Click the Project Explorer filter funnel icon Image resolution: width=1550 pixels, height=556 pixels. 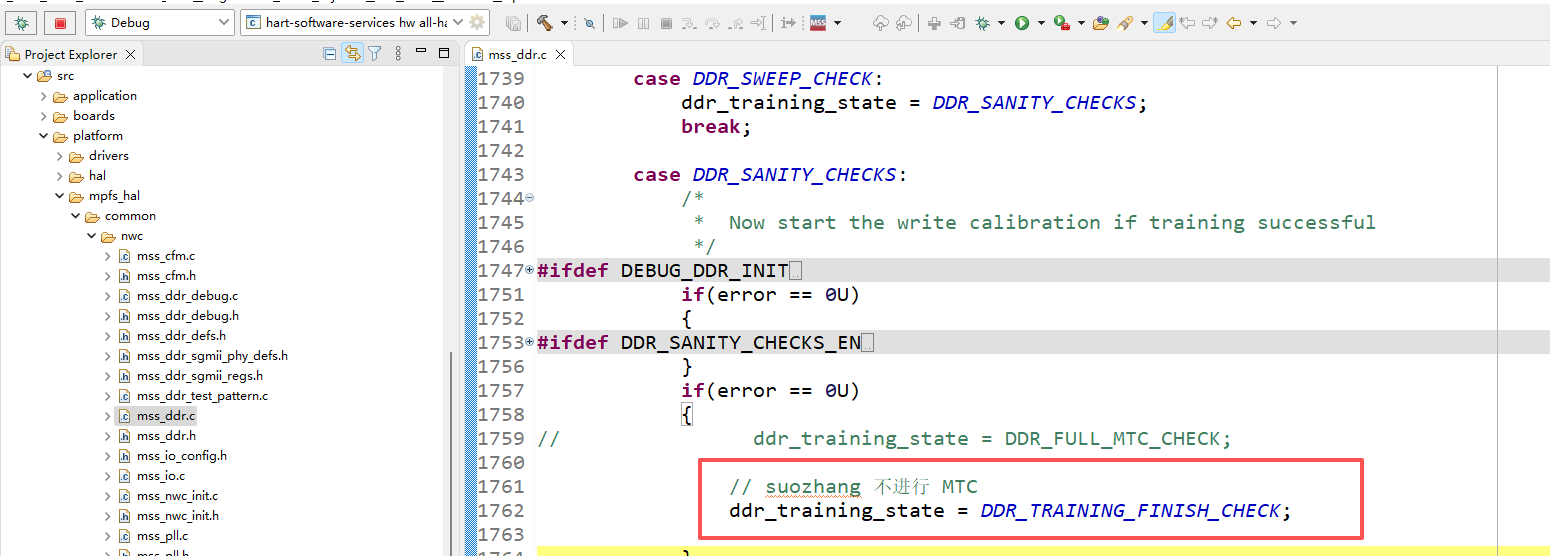[374, 54]
